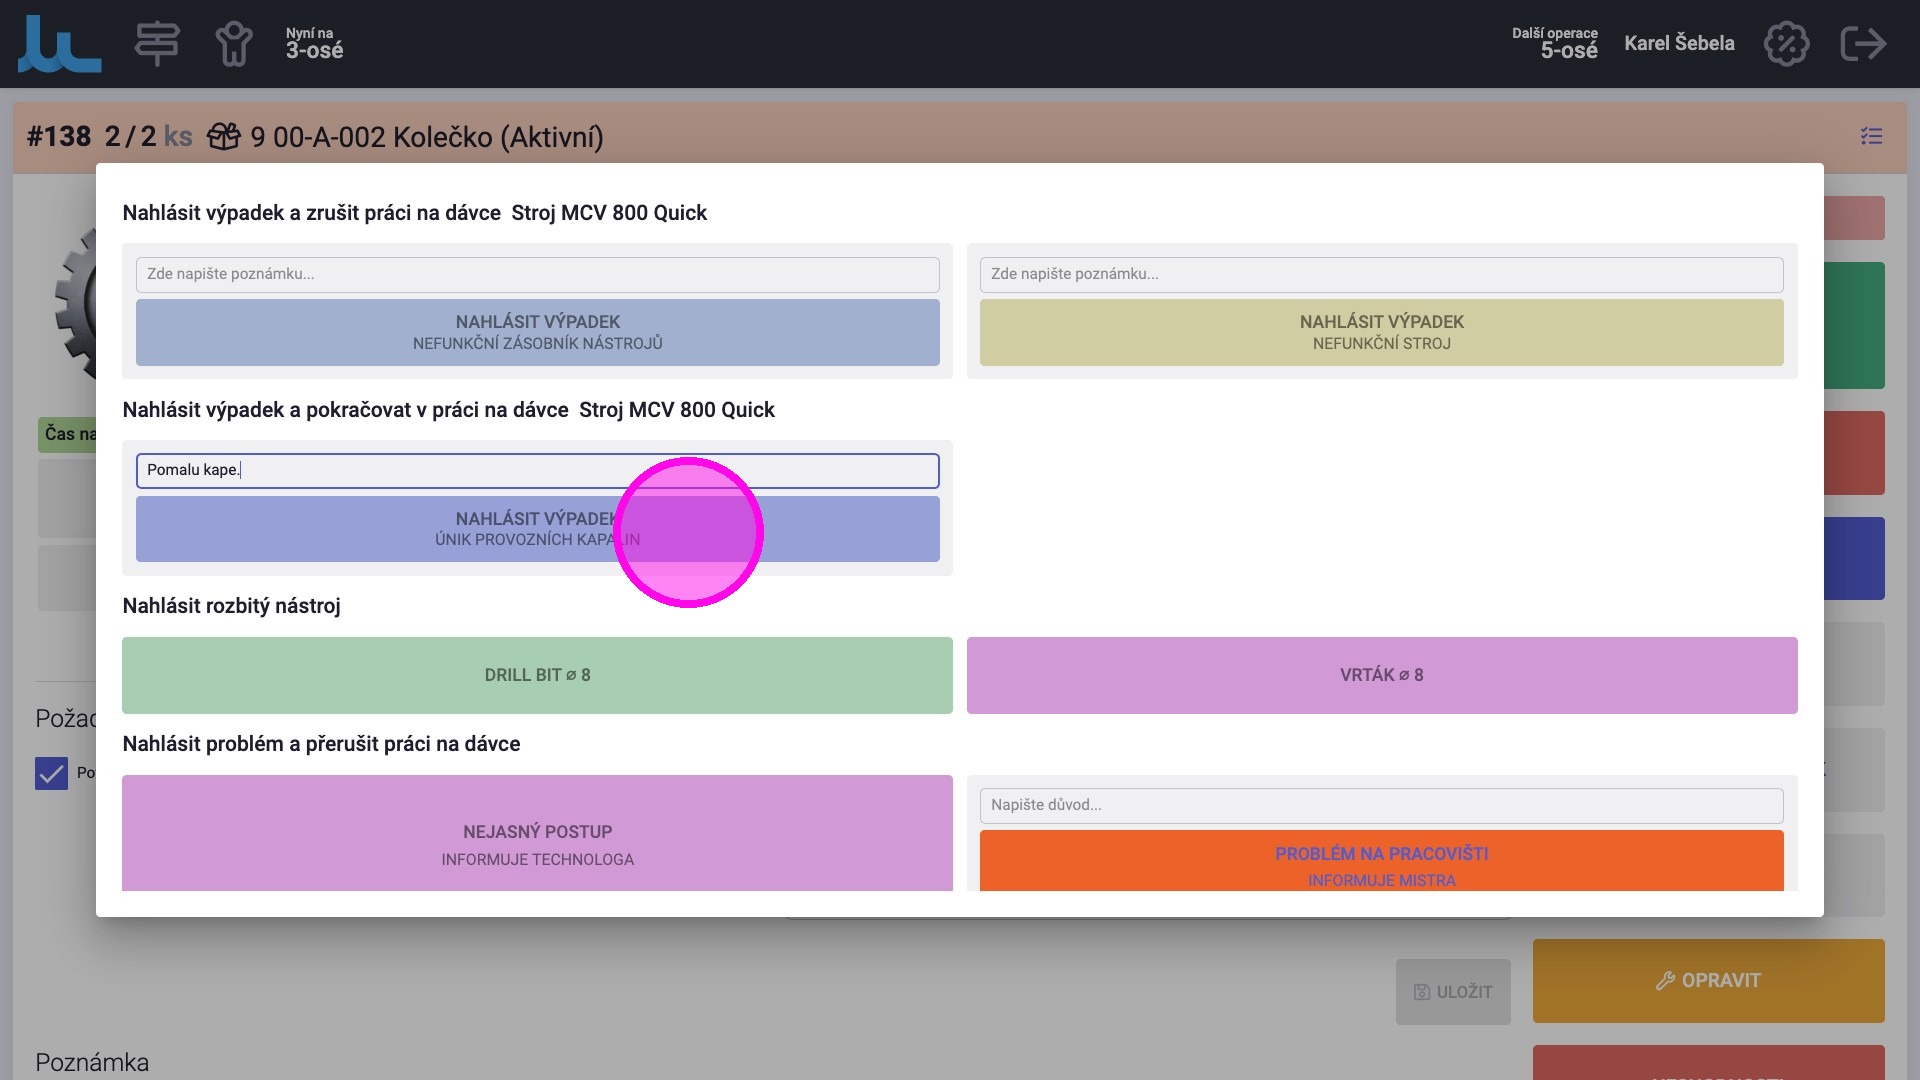
Task: Click the worker apron icon
Action: pyautogui.click(x=234, y=44)
